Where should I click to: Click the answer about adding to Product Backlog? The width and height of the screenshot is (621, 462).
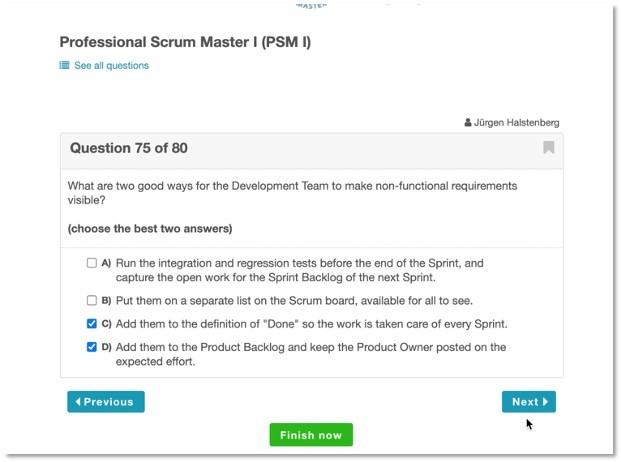coord(310,354)
